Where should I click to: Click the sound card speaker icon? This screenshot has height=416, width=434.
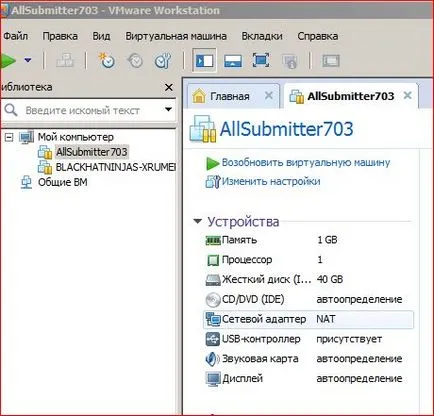pos(213,359)
